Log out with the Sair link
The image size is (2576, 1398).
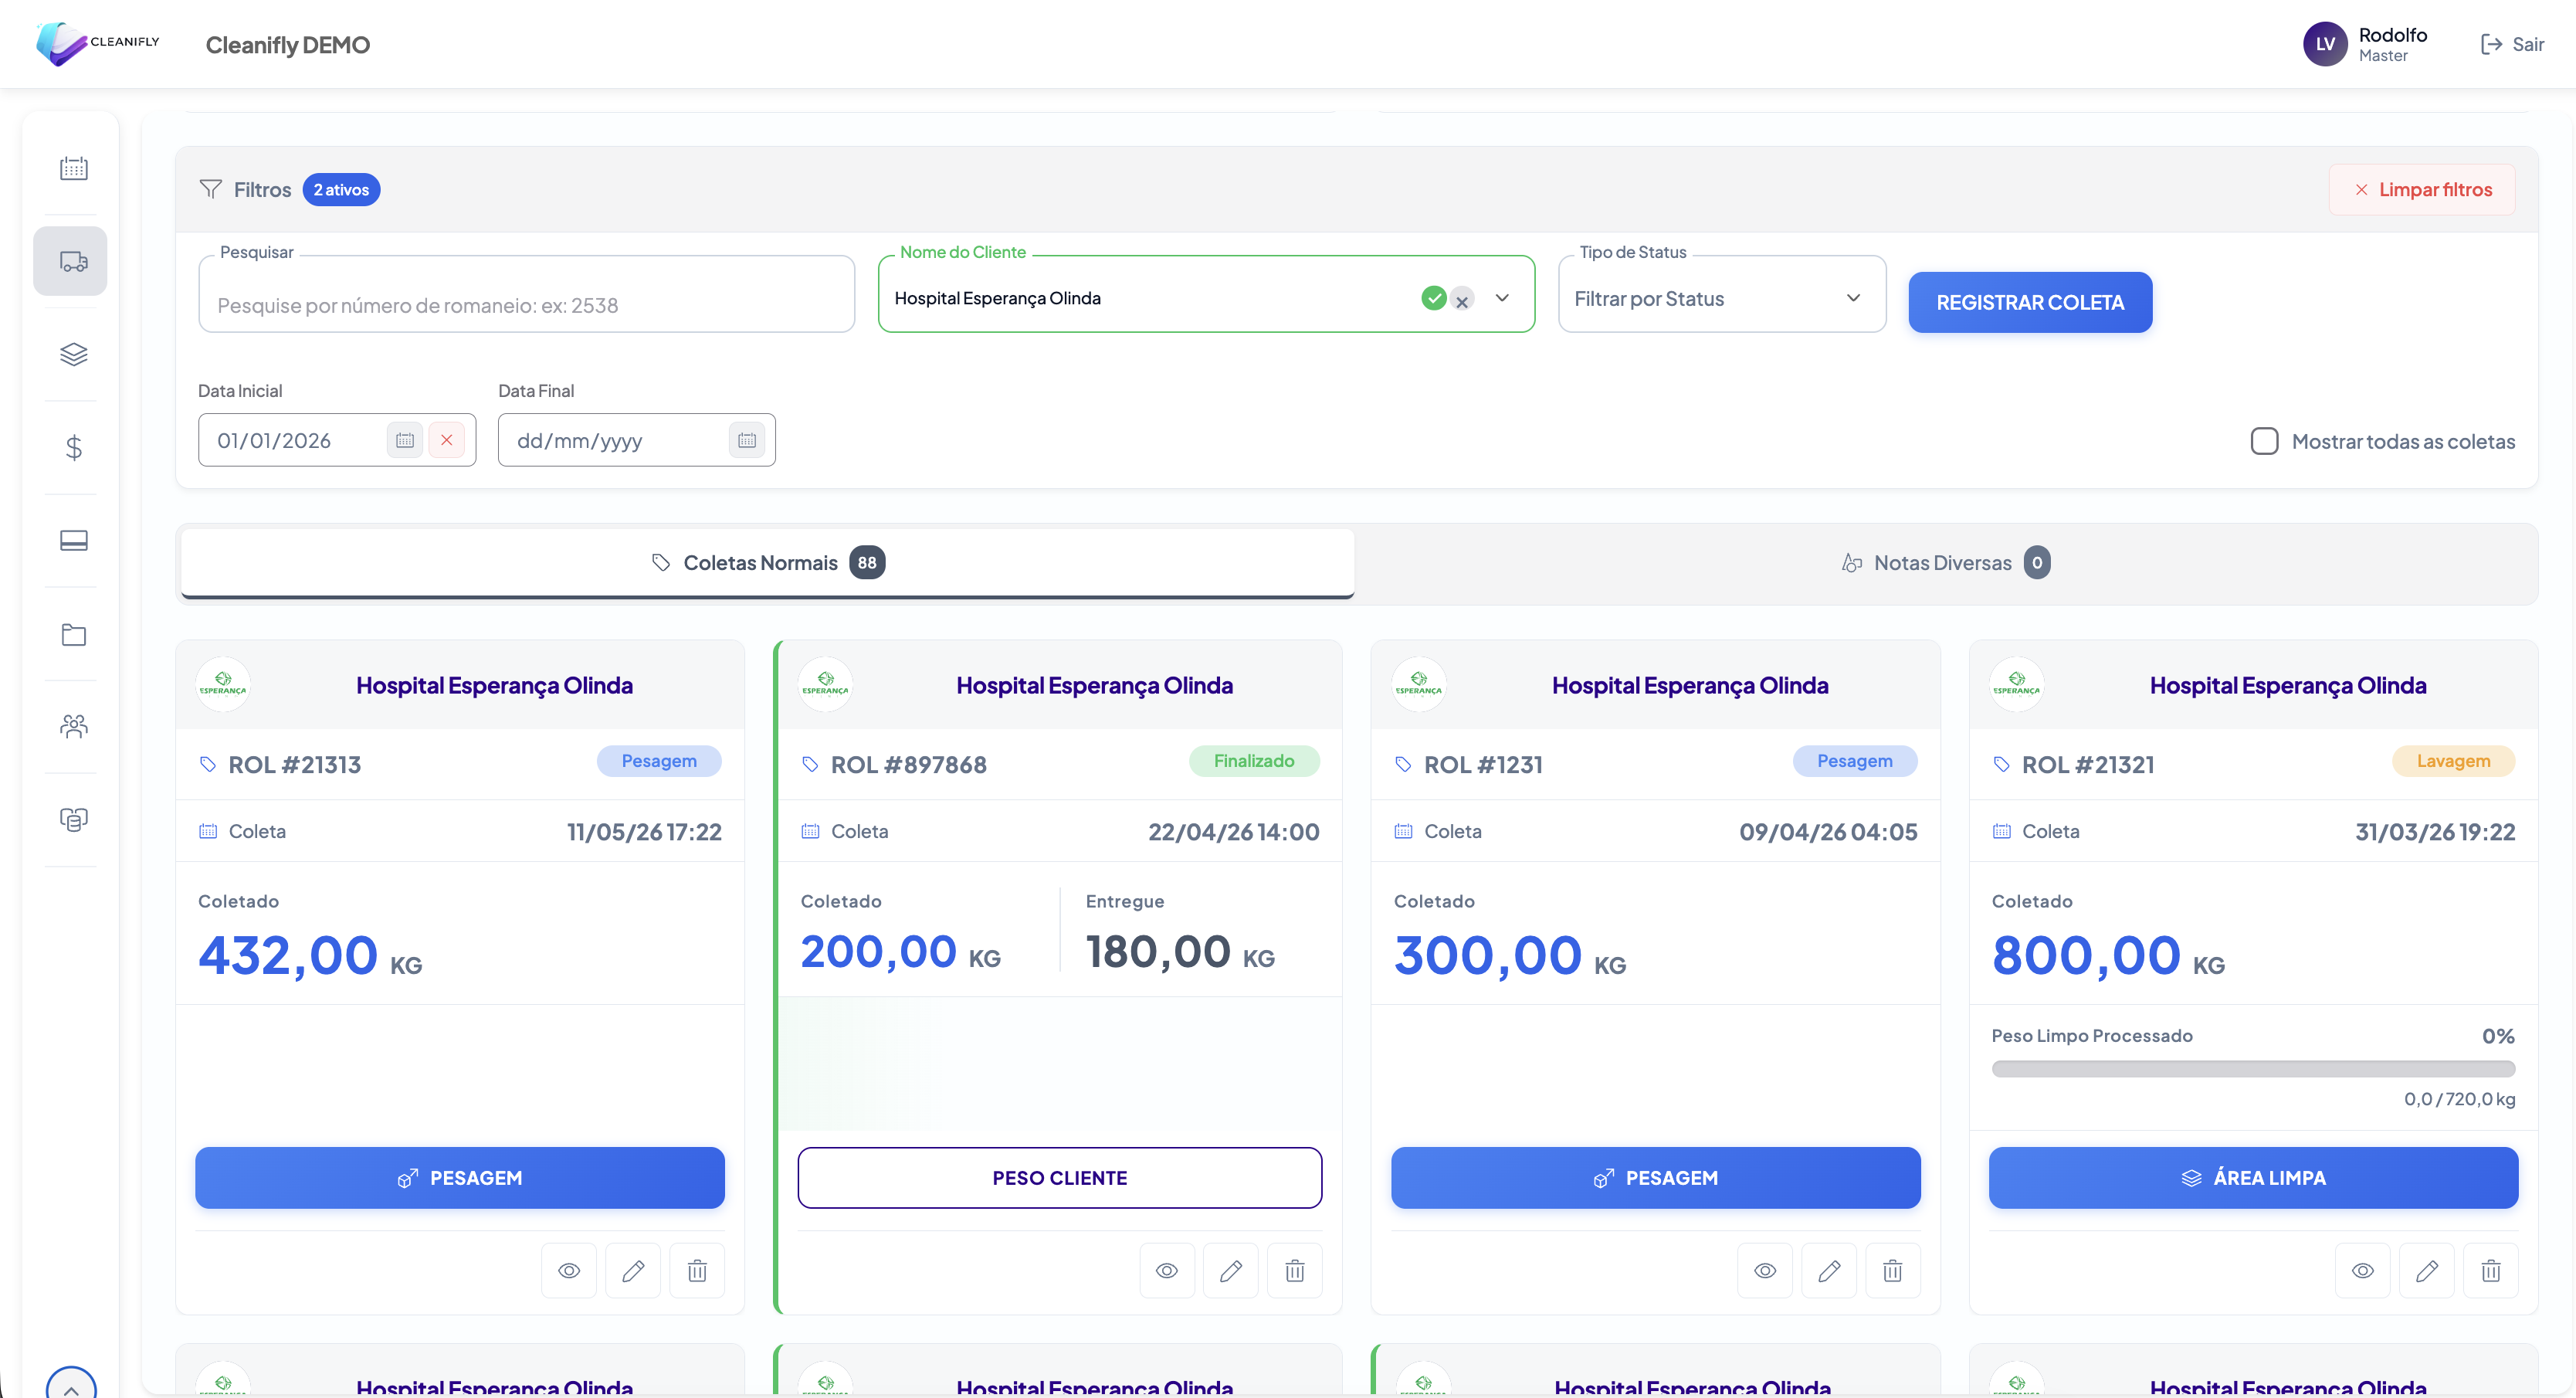[2512, 44]
